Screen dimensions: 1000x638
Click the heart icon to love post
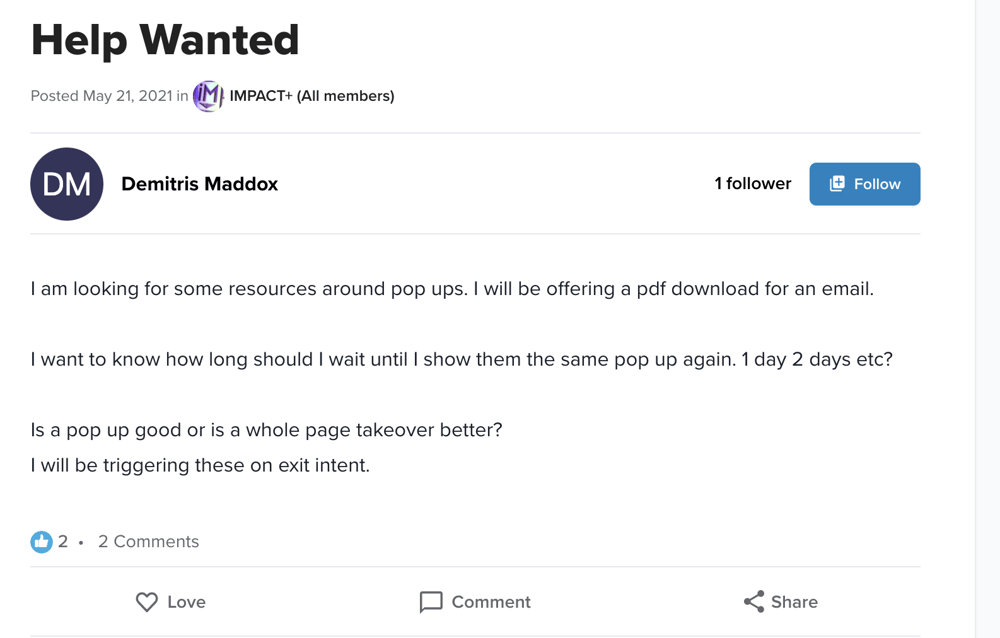tap(147, 602)
